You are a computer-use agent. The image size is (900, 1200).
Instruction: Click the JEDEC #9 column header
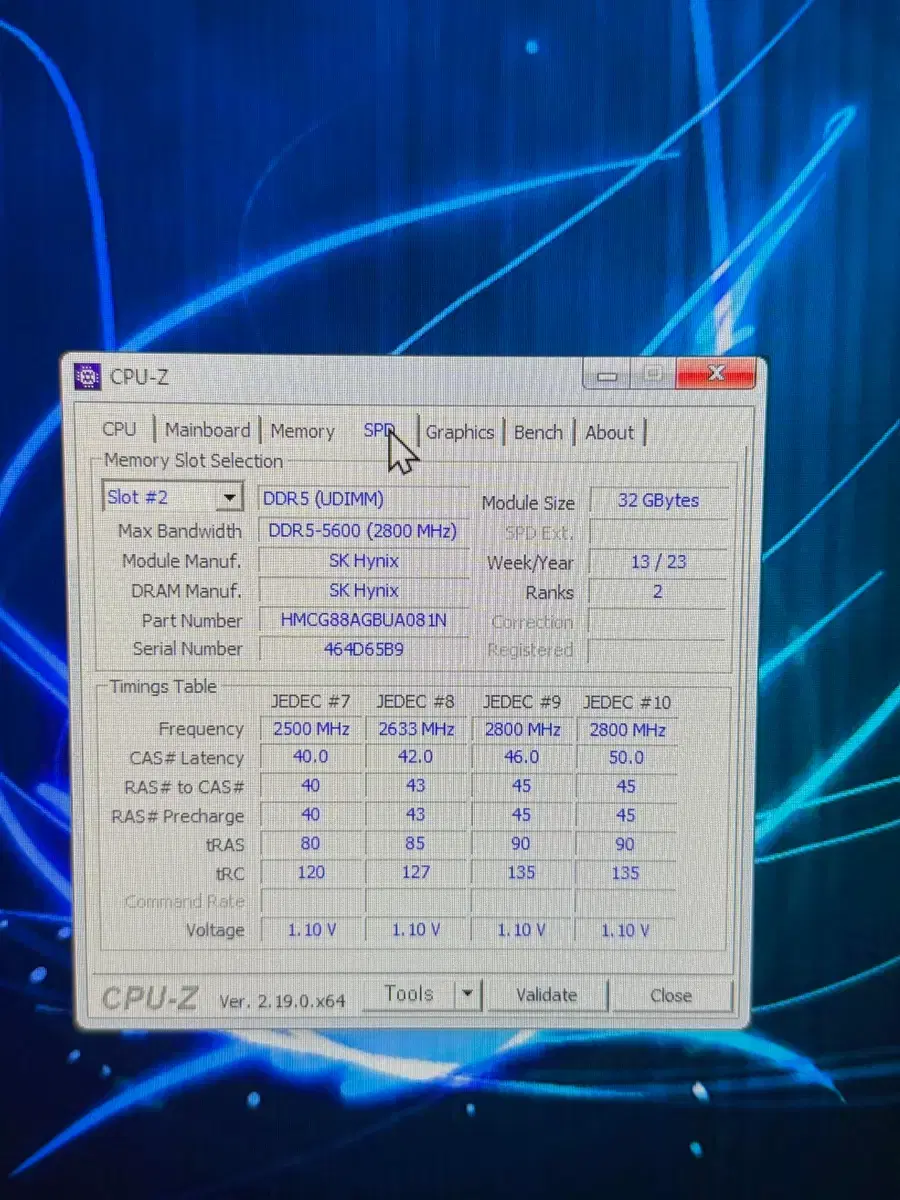(x=521, y=702)
